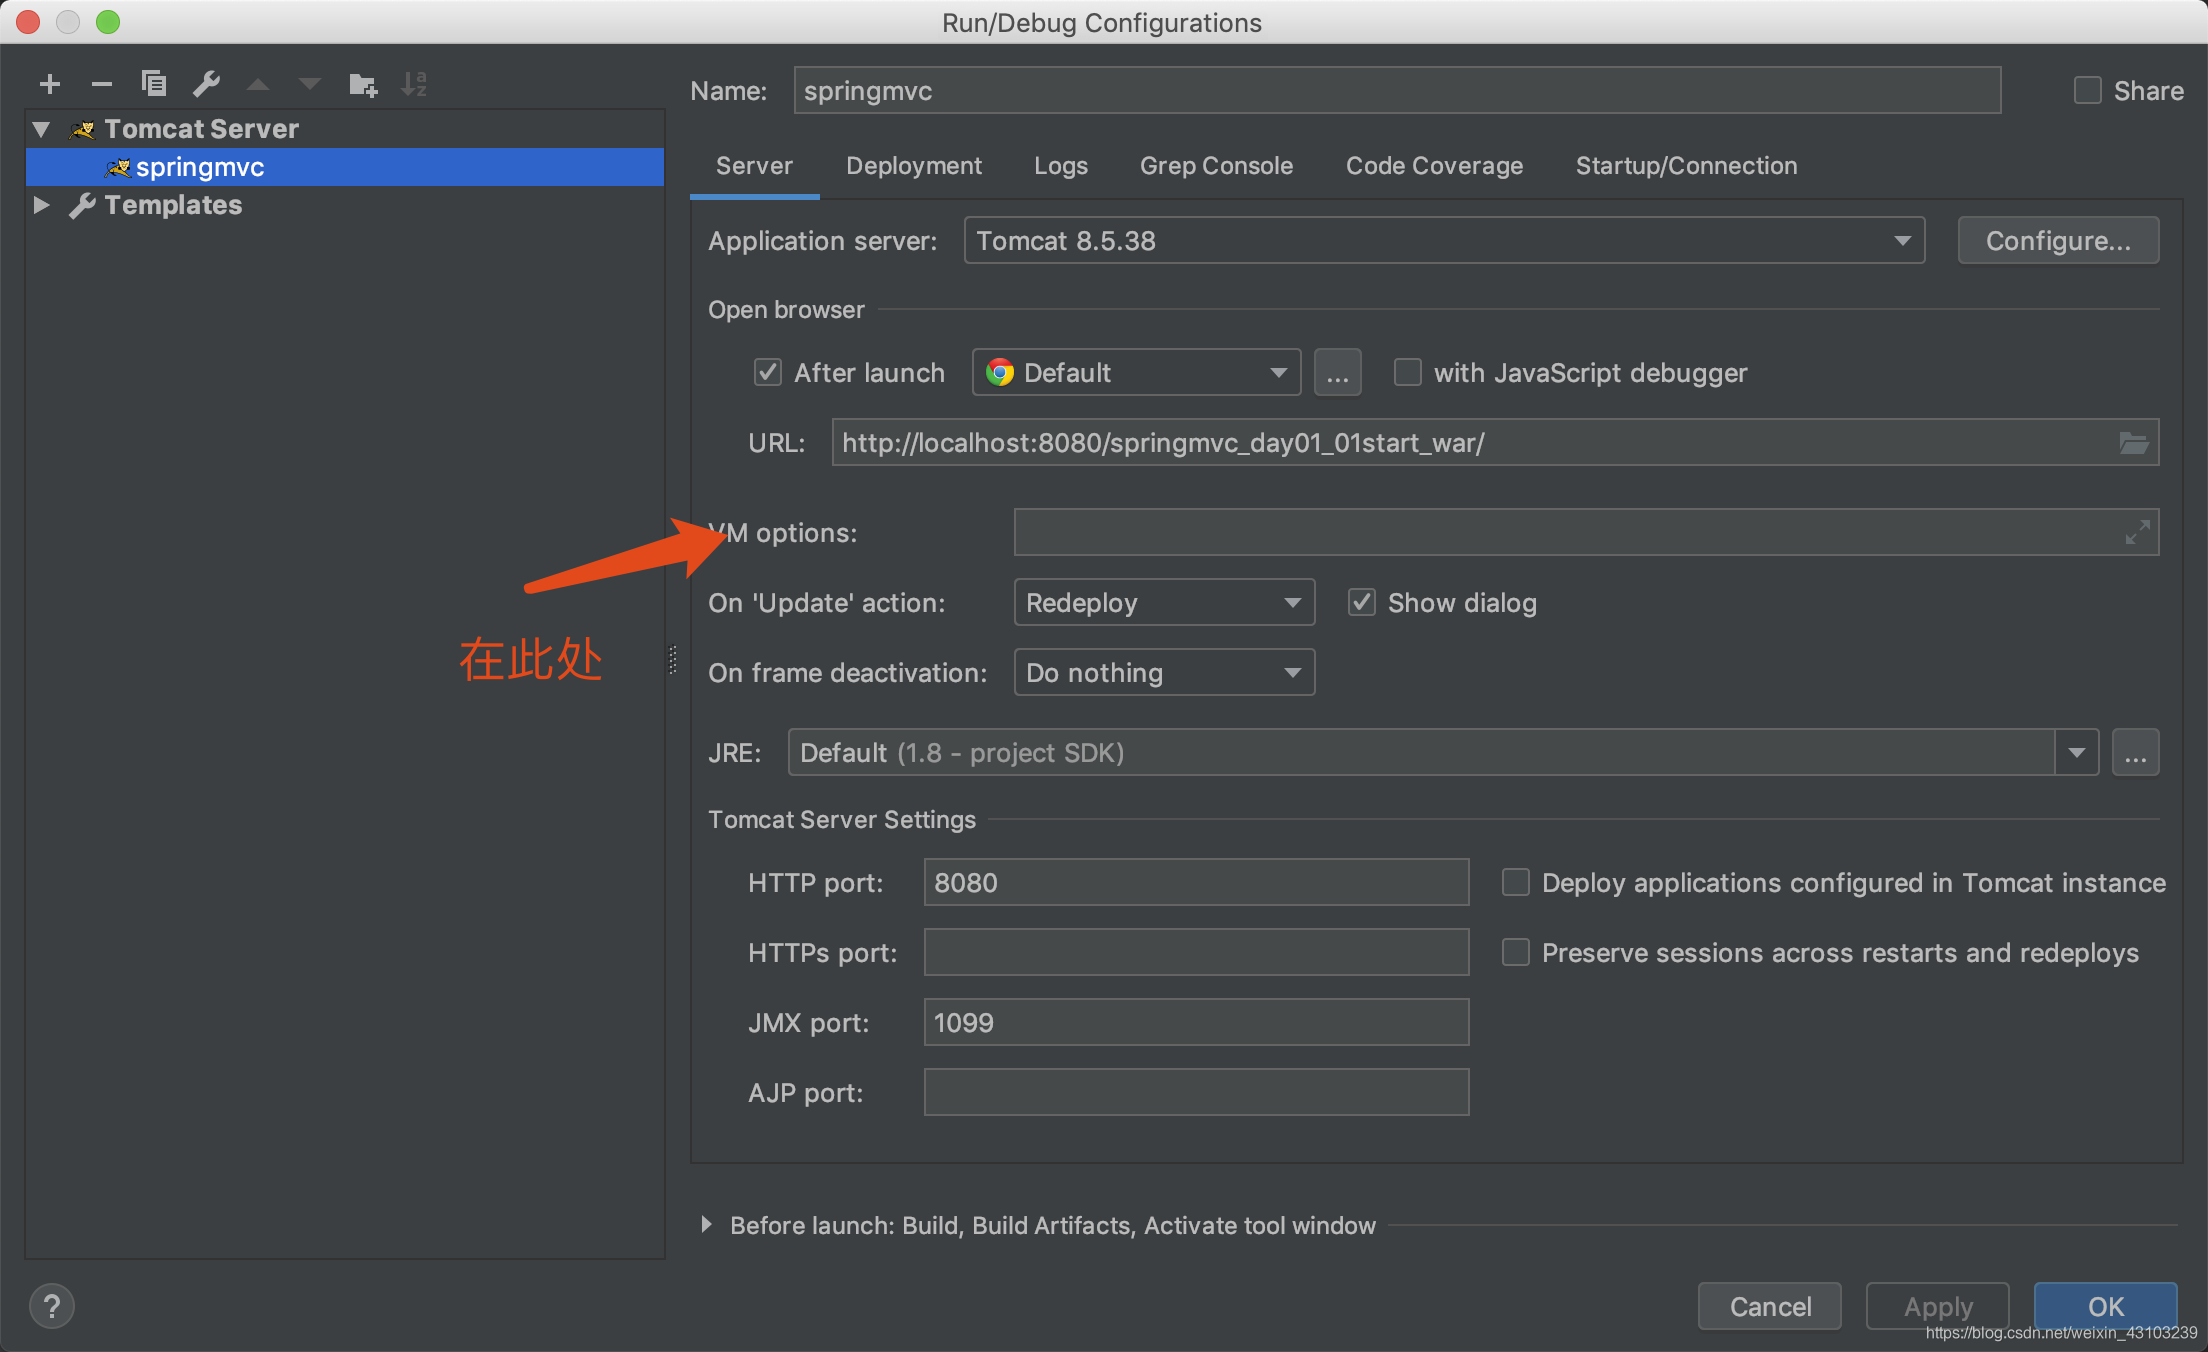
Task: Open JRE dropdown arrow
Action: coord(2077,753)
